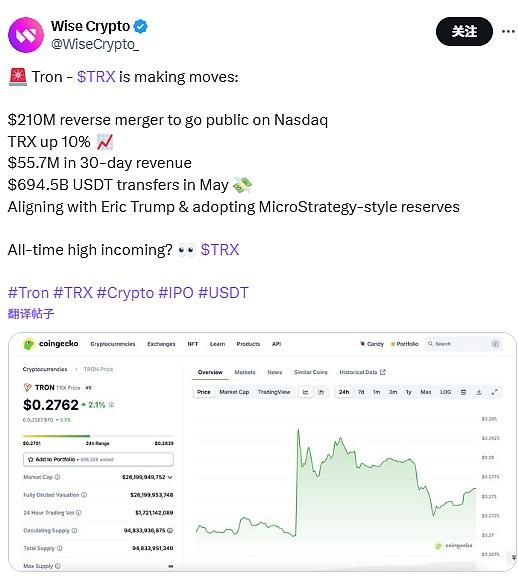Select the line chart type icon
The image size is (518, 580).
(306, 392)
